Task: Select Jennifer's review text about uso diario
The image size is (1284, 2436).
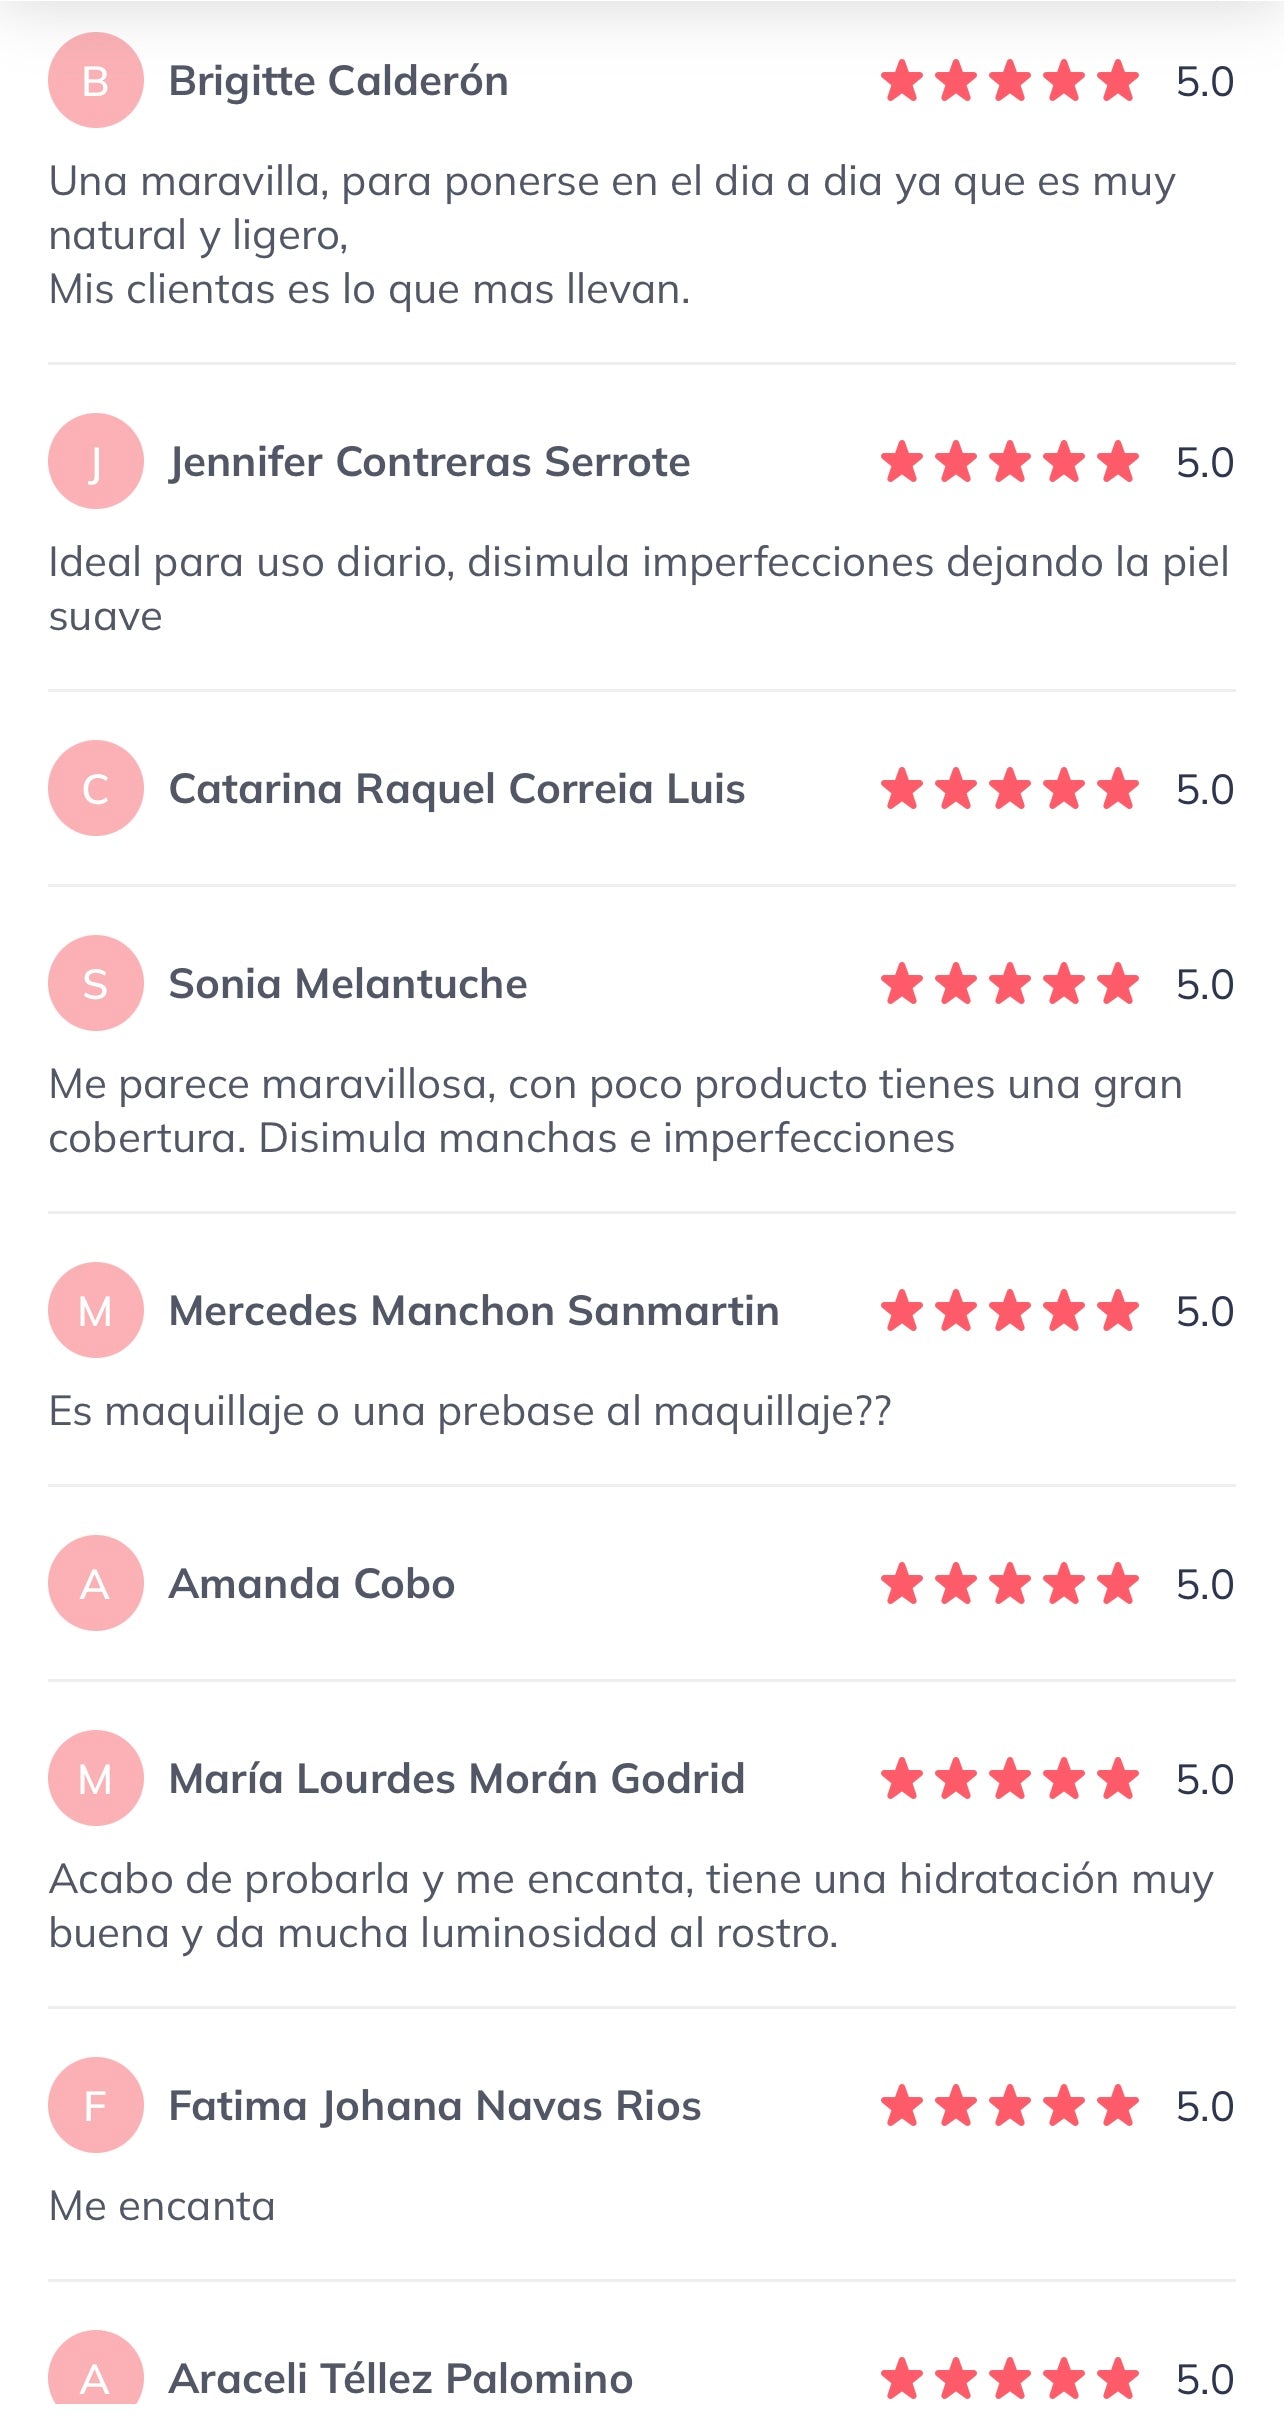Action: (638, 589)
